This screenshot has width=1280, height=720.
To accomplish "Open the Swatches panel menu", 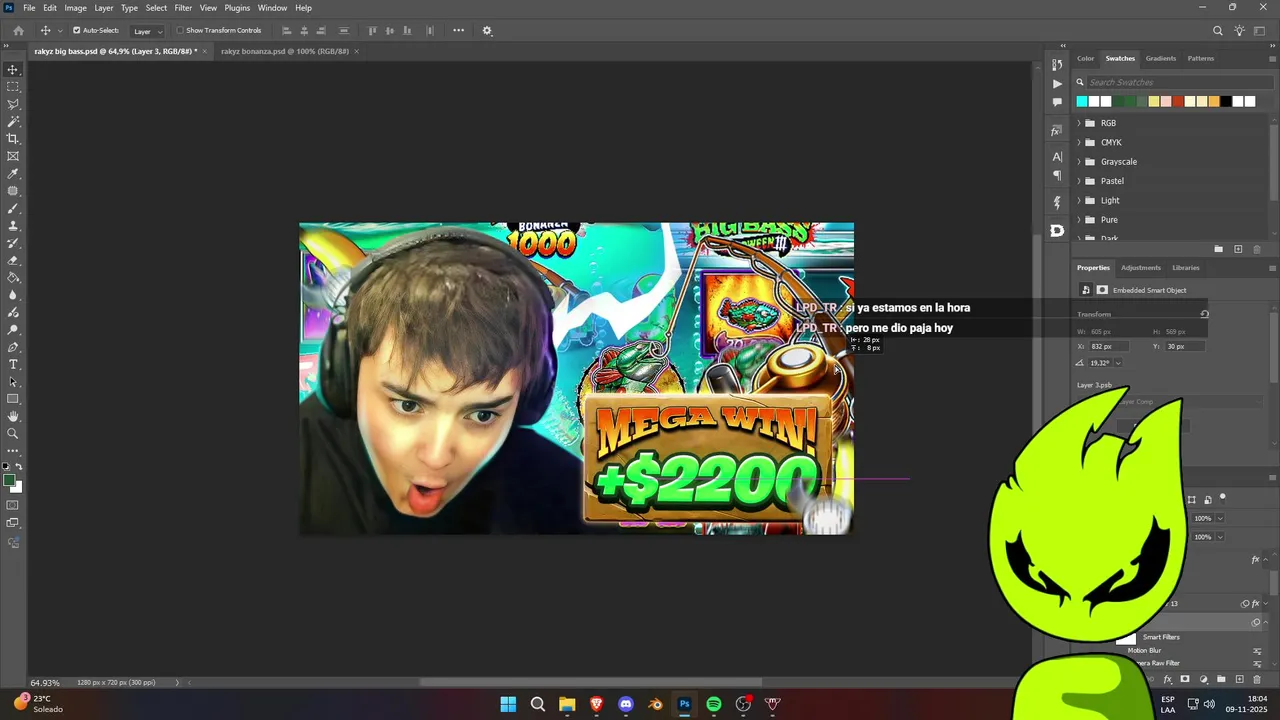I will pyautogui.click(x=1272, y=59).
